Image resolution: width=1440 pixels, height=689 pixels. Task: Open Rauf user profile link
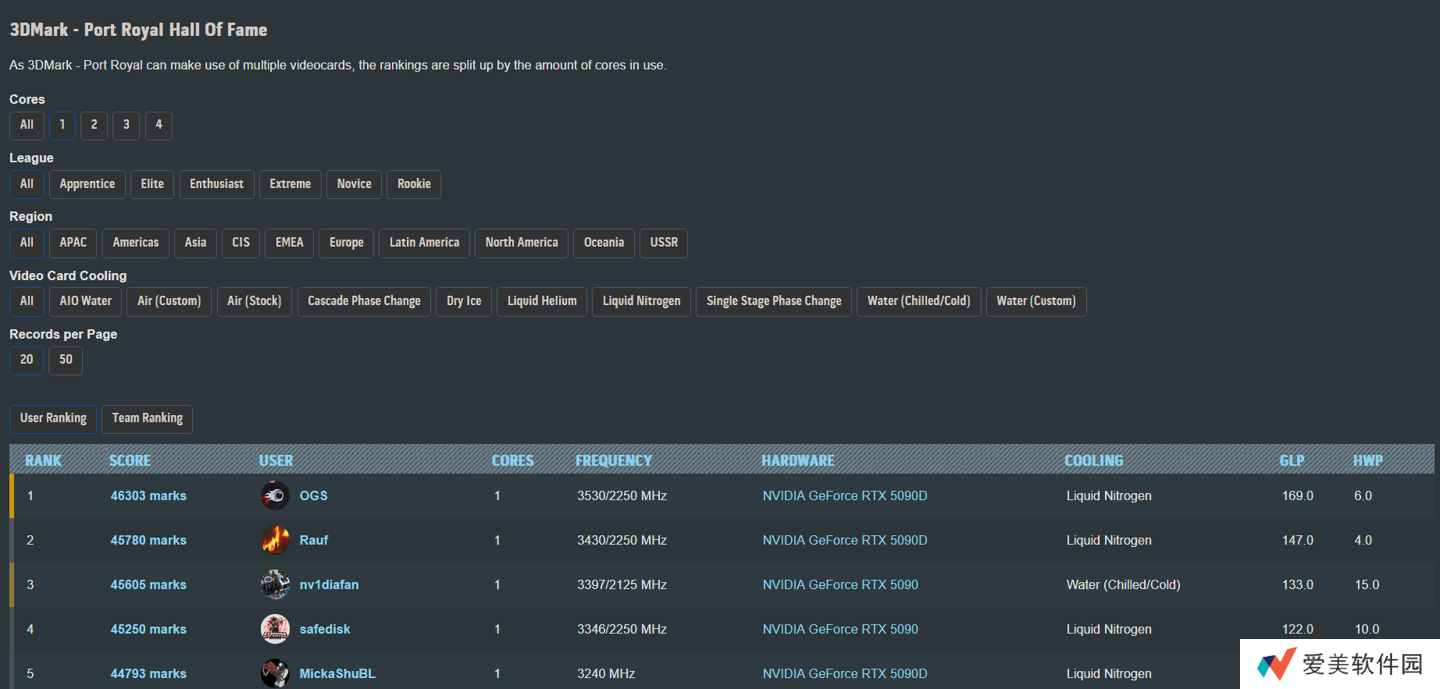click(314, 540)
